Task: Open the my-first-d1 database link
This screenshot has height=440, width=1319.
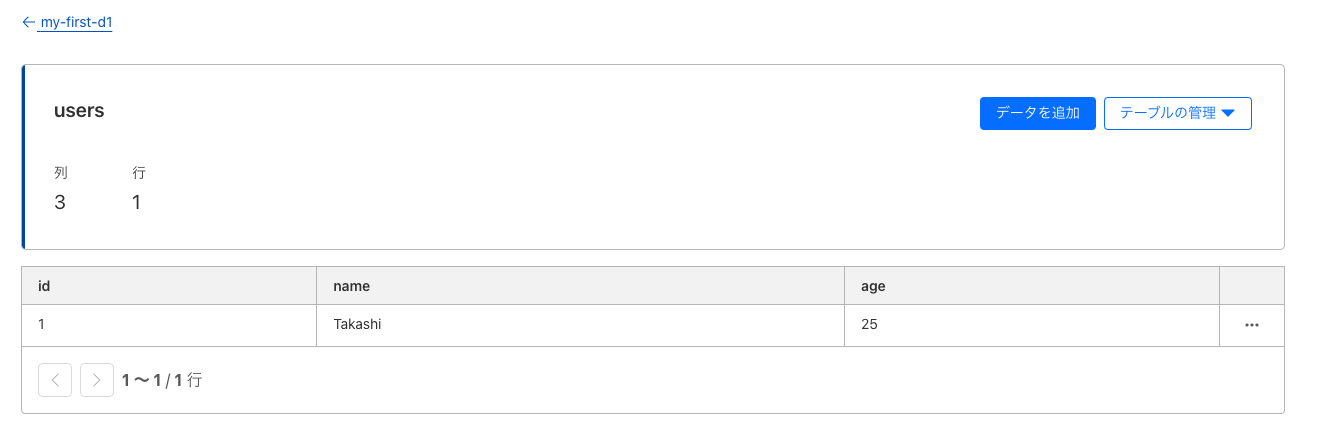Action: pos(76,22)
